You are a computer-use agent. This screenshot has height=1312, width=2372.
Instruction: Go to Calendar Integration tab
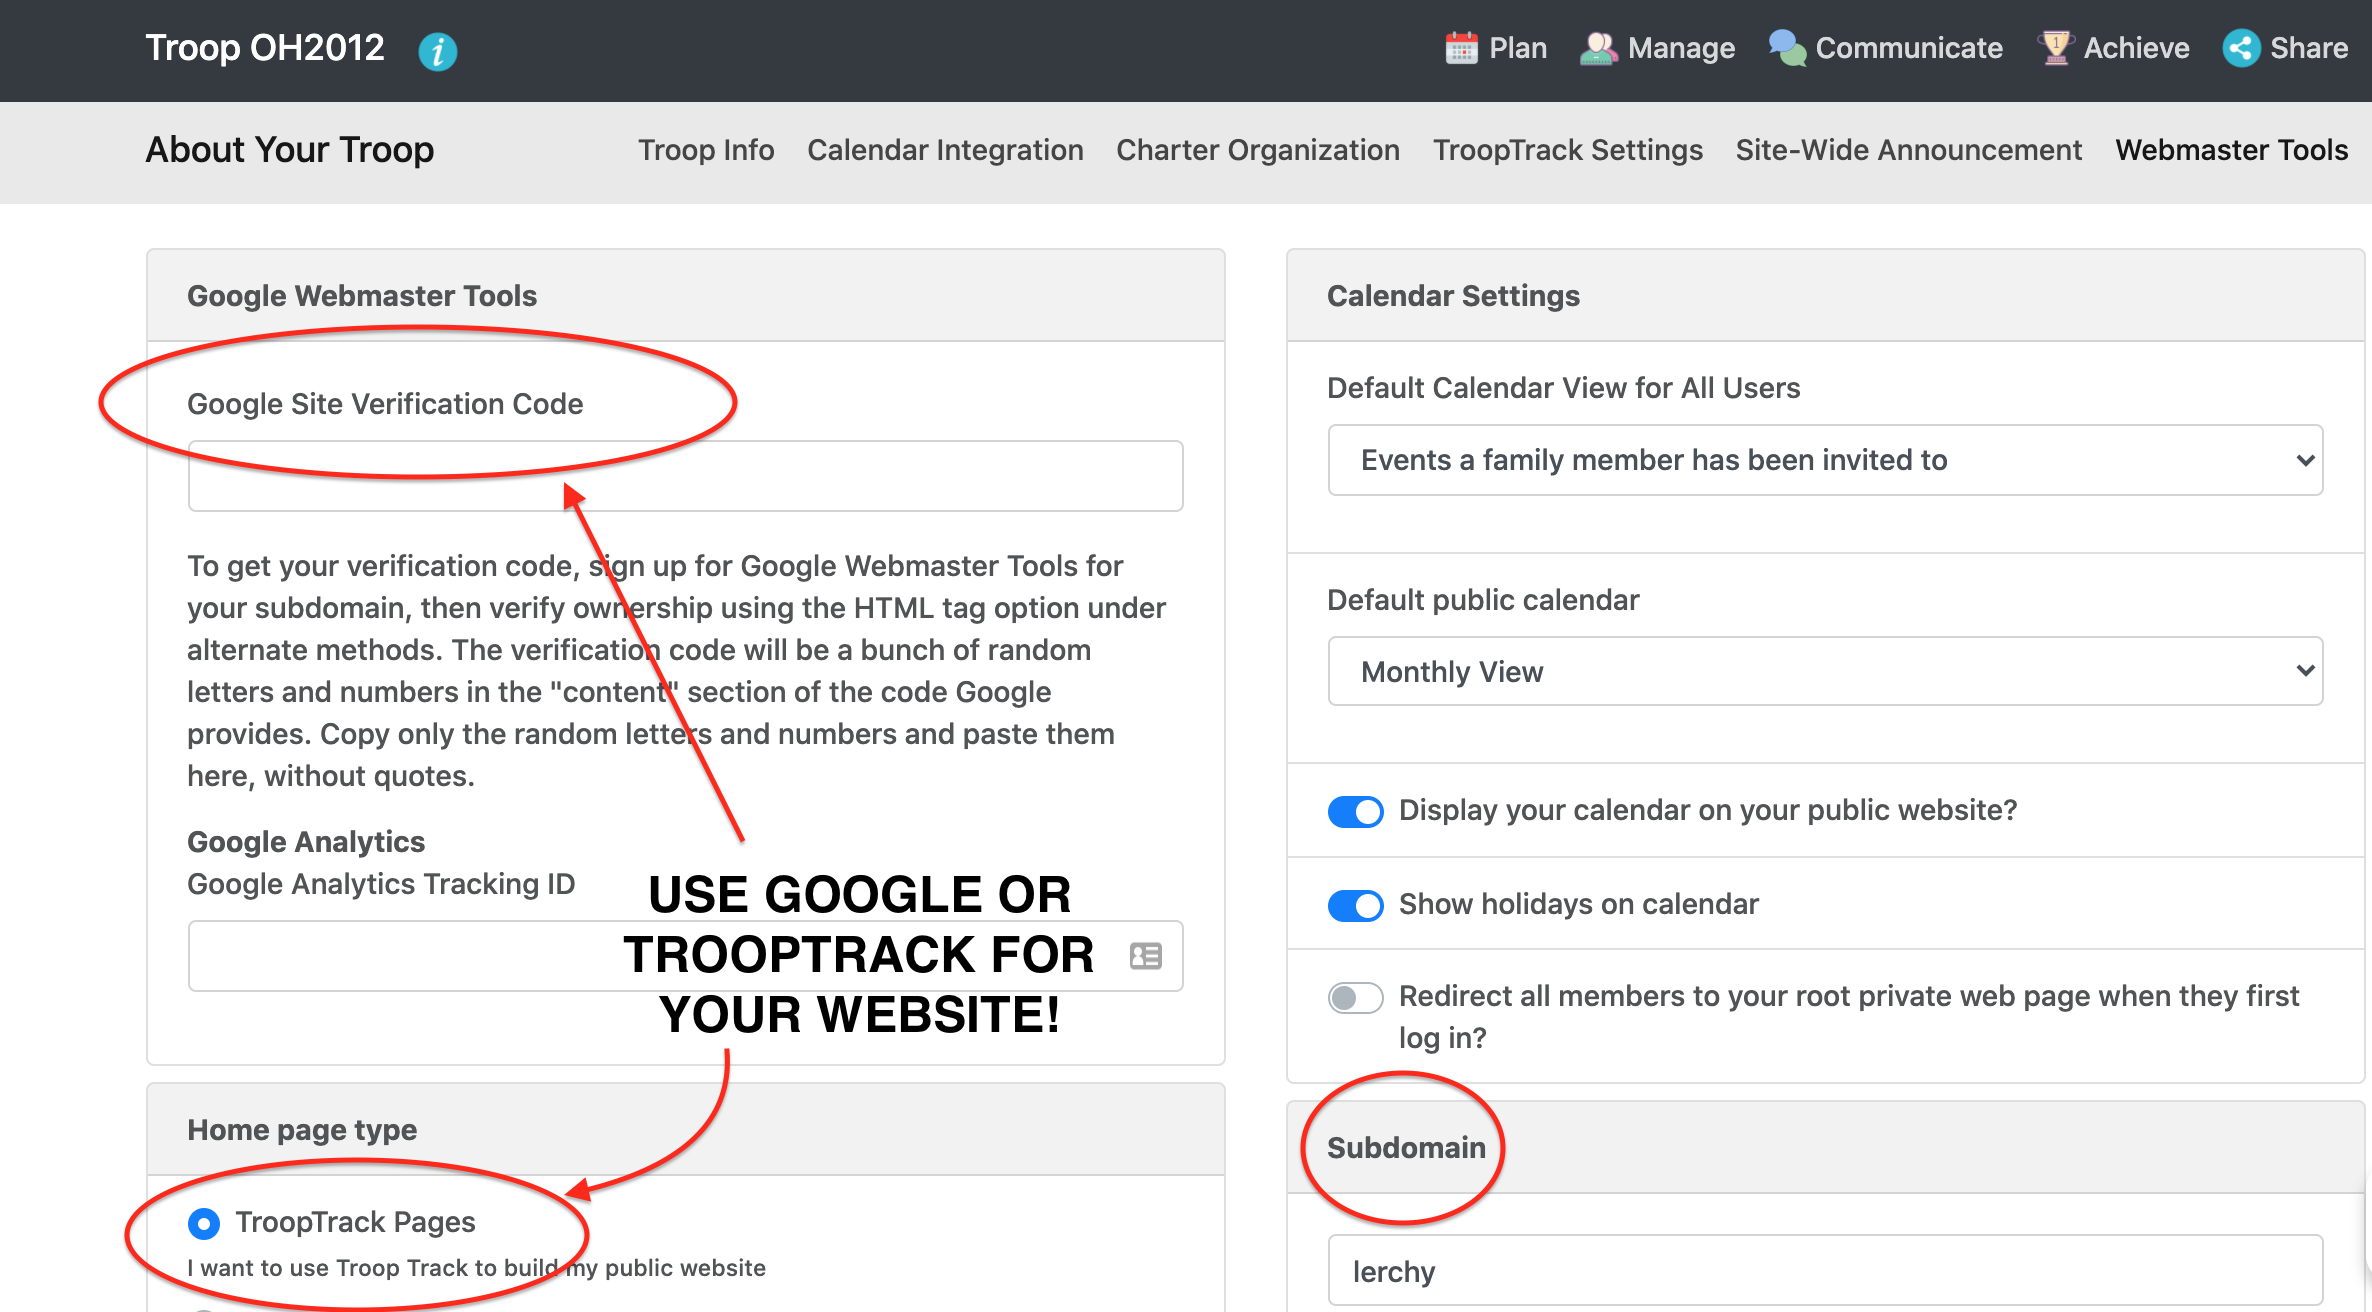click(945, 150)
